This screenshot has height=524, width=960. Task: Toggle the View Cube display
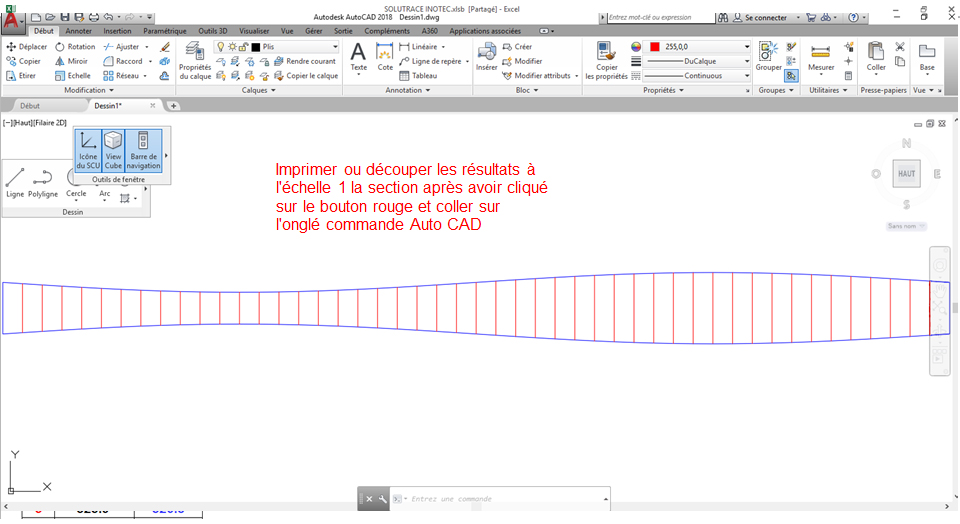coord(114,151)
